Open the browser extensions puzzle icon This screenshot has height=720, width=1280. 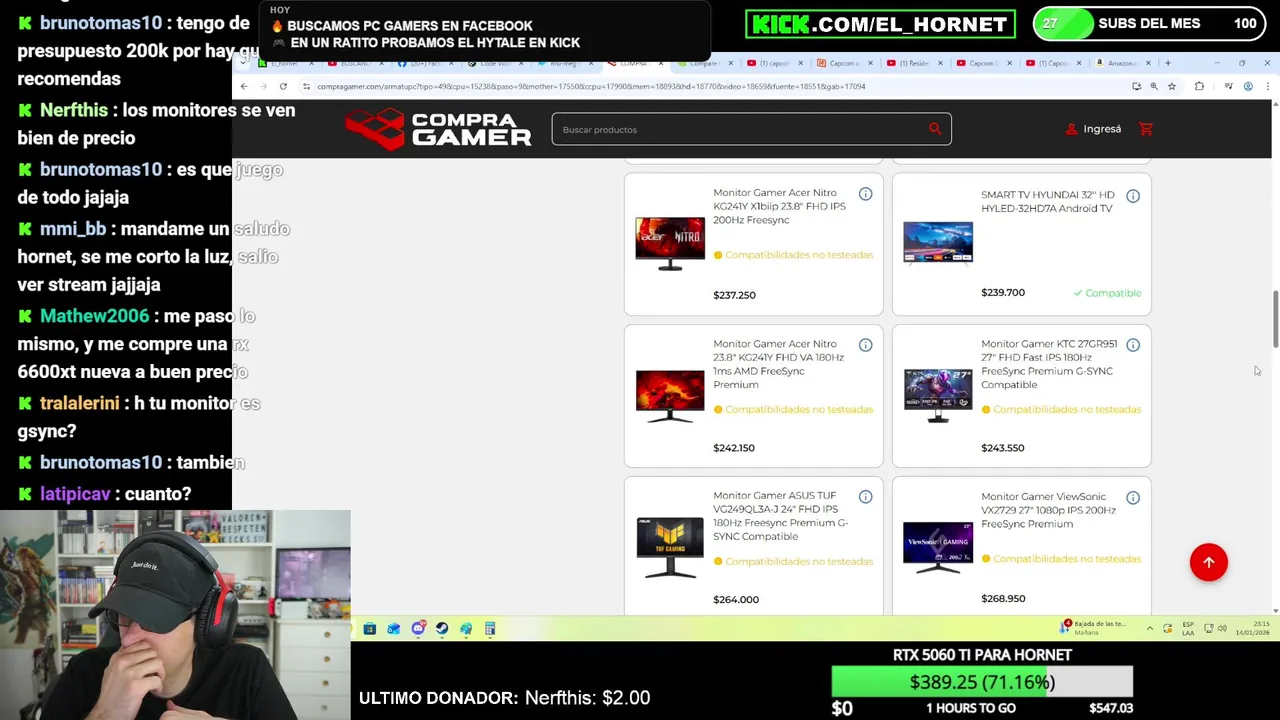click(x=1199, y=86)
